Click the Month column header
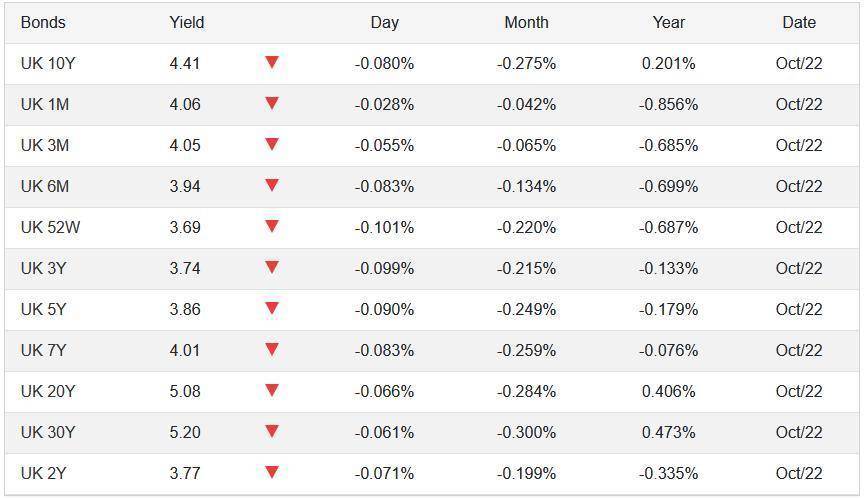This screenshot has width=865, height=499. click(526, 22)
